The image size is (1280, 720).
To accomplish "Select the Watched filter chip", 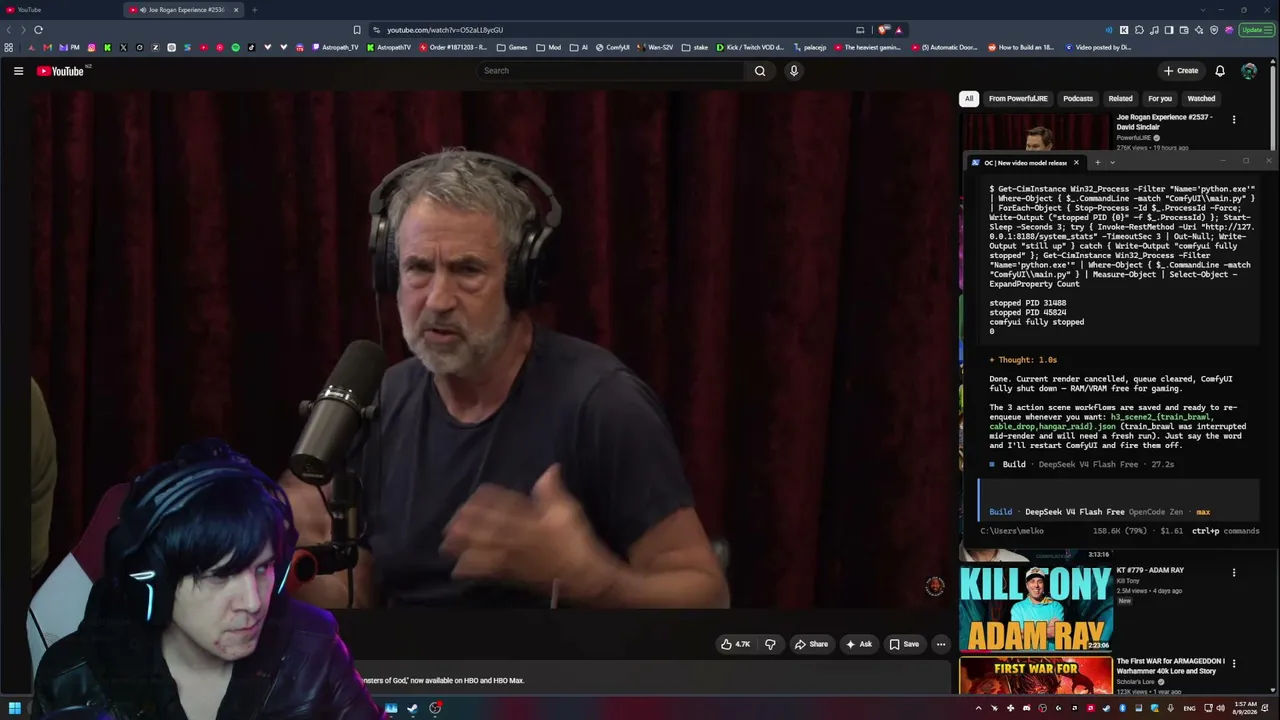I will (1201, 99).
